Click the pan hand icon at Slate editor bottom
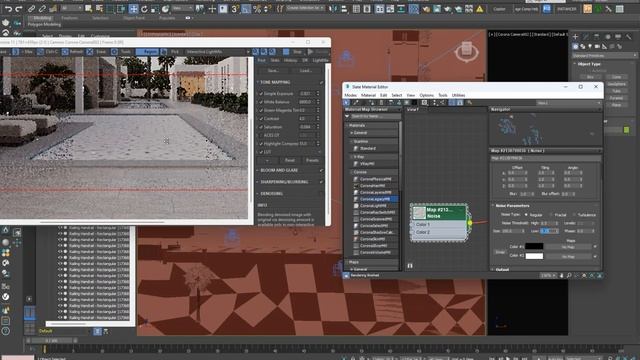Image resolution: width=640 pixels, height=360 pixels. [x=562, y=276]
